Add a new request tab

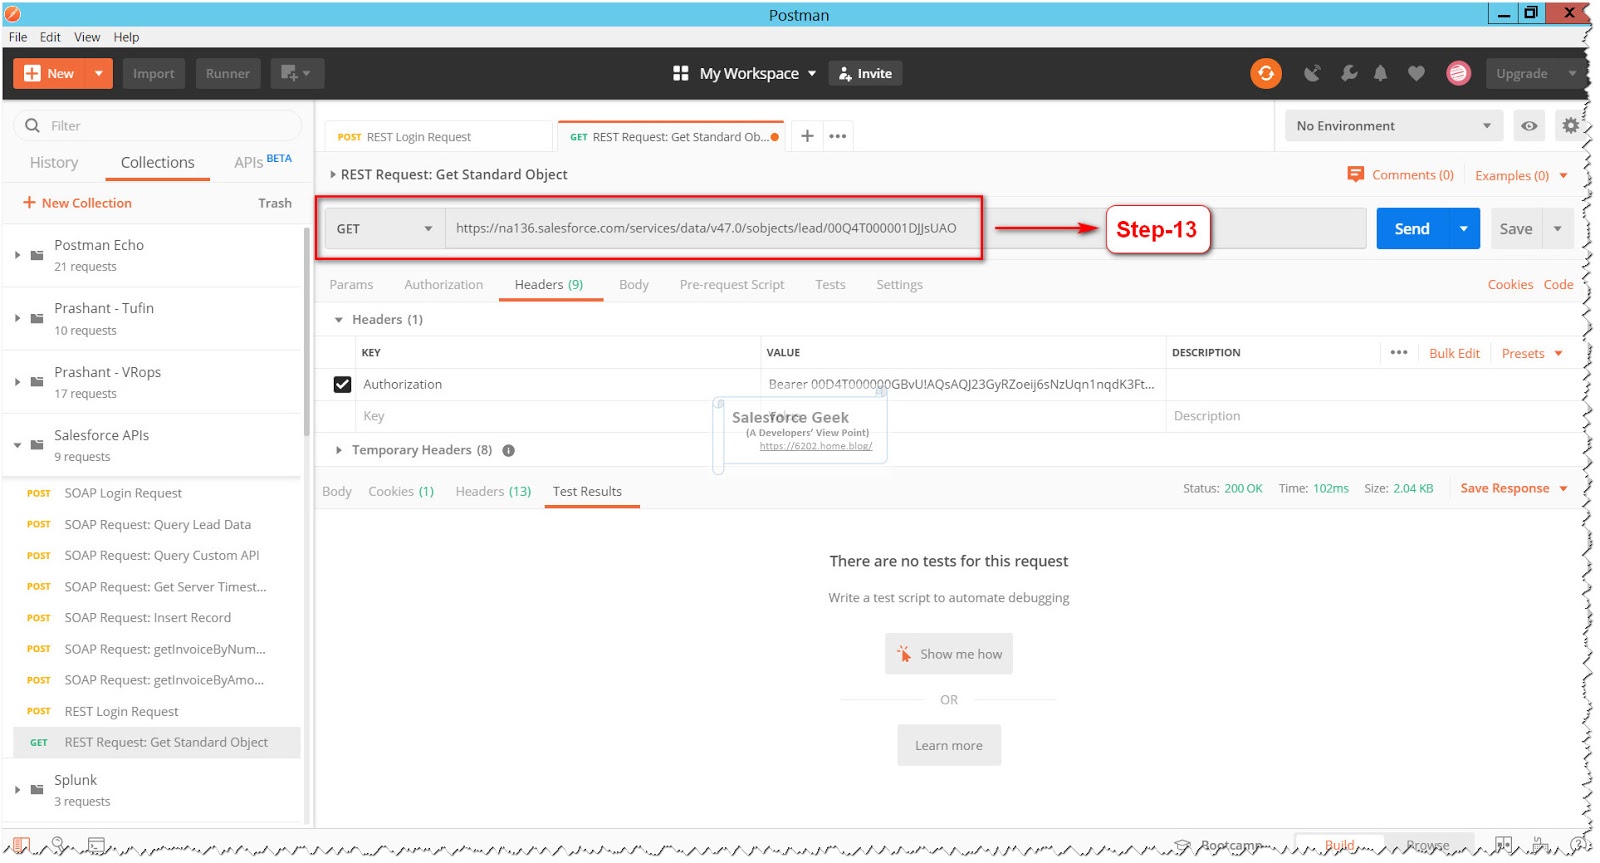(807, 136)
